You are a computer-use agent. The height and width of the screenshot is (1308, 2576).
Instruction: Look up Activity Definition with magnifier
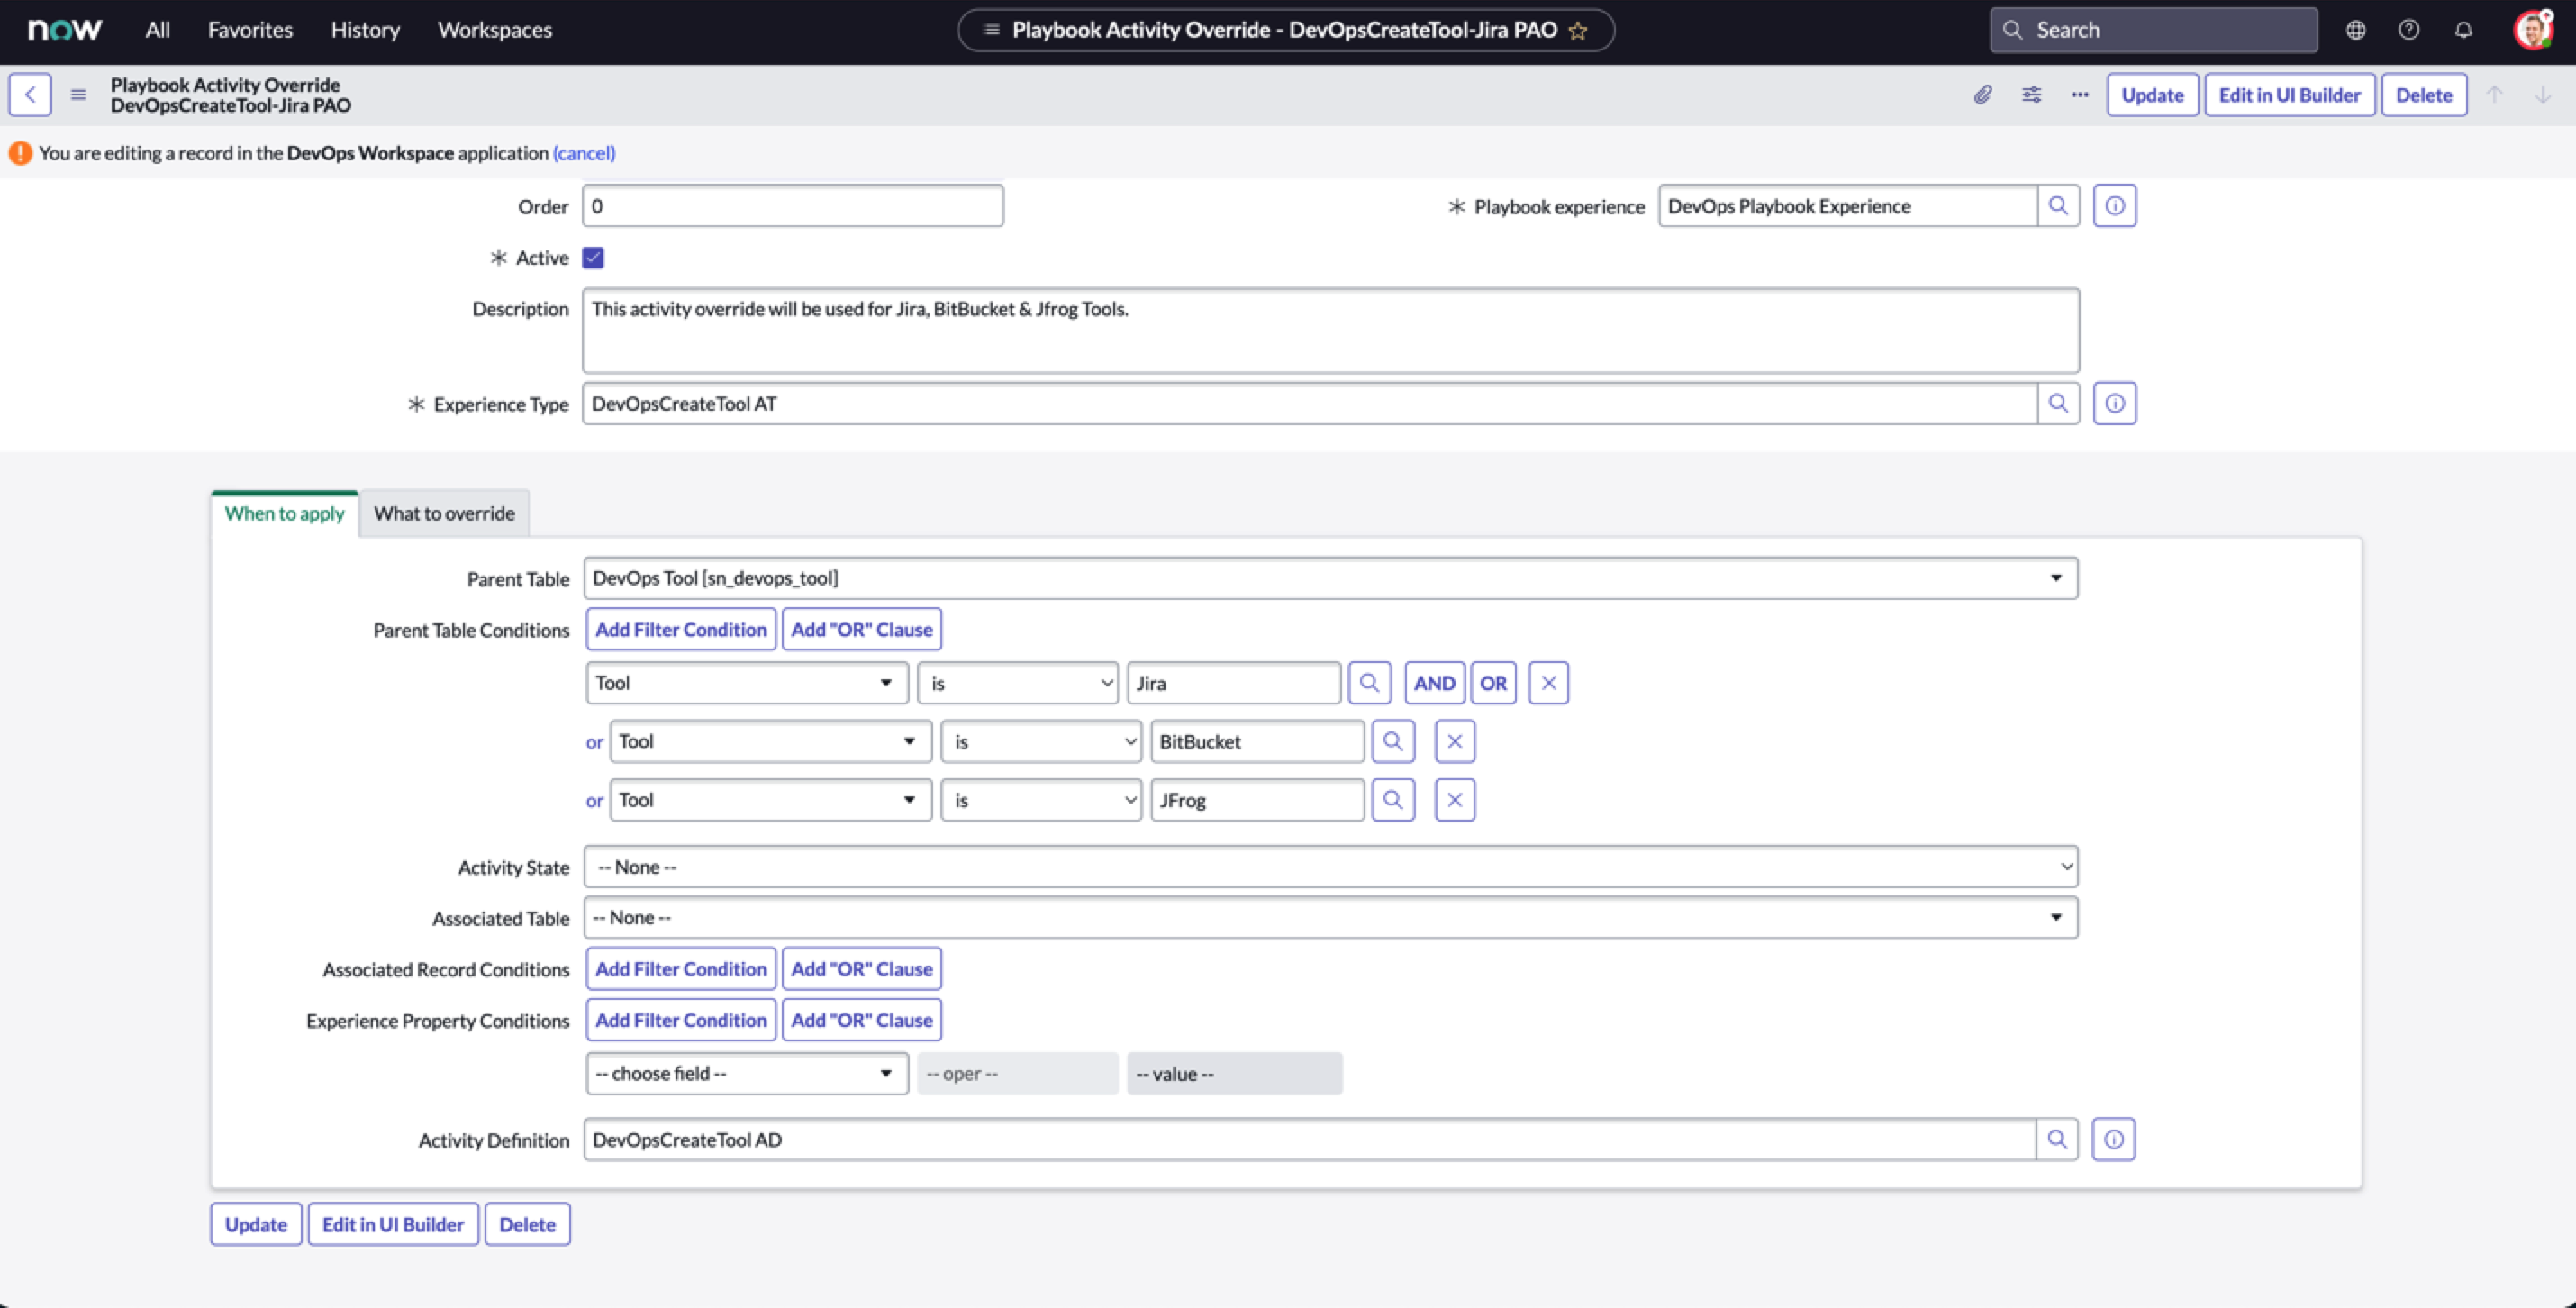tap(2057, 1140)
